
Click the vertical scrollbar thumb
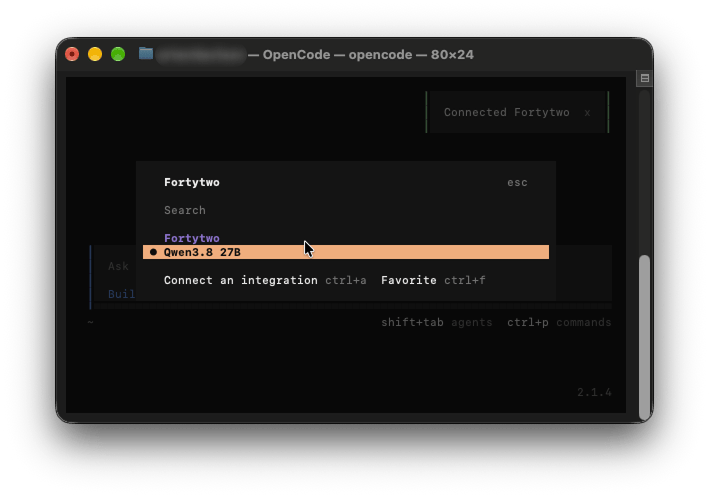coord(644,337)
